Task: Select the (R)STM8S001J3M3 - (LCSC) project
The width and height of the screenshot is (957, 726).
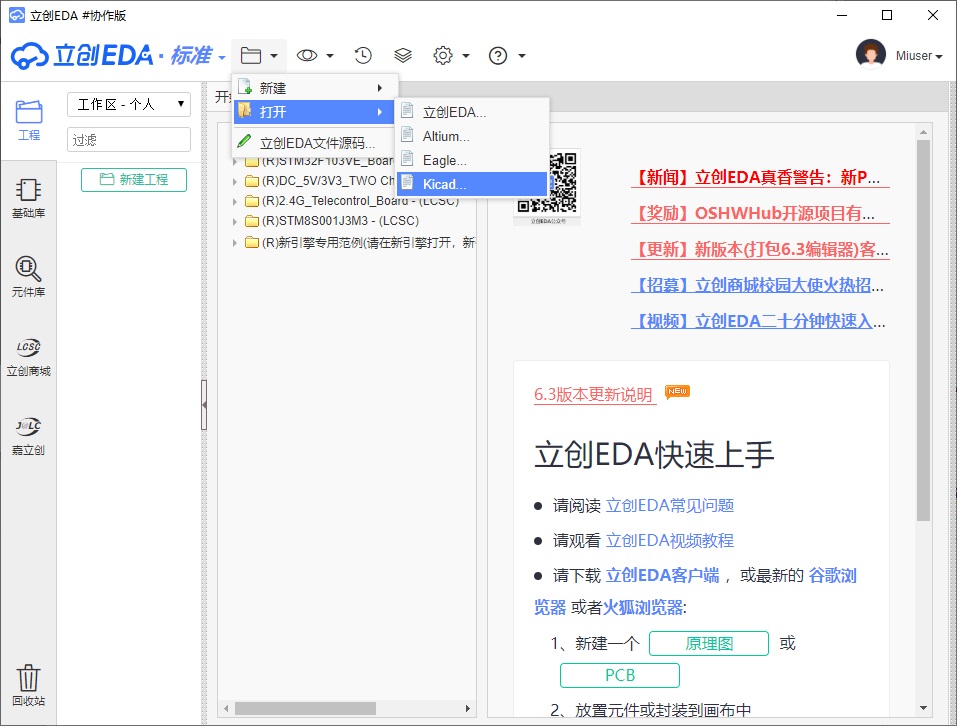Action: pos(340,221)
